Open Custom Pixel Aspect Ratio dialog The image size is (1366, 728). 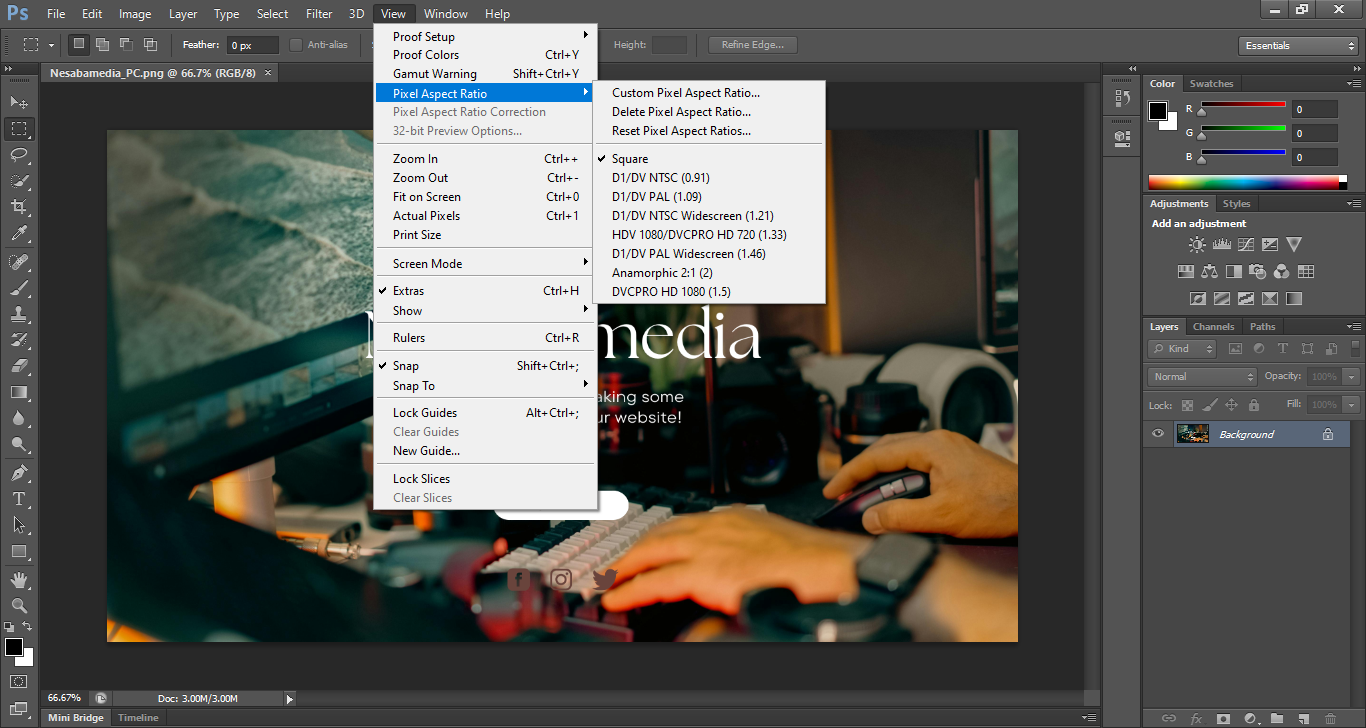pyautogui.click(x=686, y=93)
